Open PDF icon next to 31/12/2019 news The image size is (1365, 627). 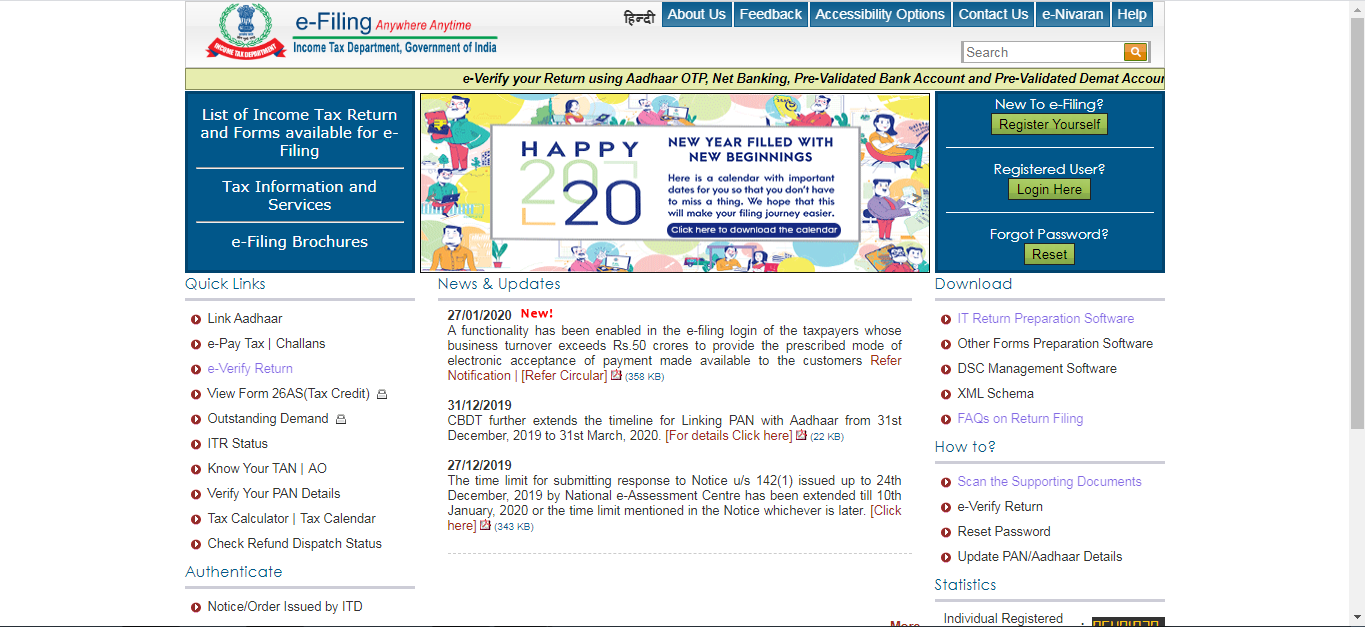801,435
